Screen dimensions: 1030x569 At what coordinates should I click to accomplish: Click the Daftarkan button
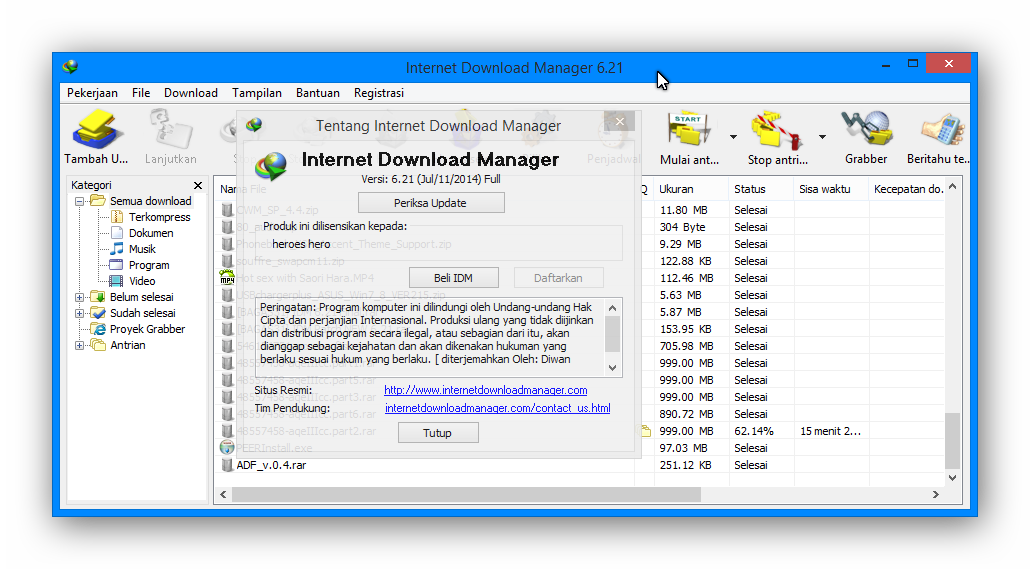click(x=558, y=278)
